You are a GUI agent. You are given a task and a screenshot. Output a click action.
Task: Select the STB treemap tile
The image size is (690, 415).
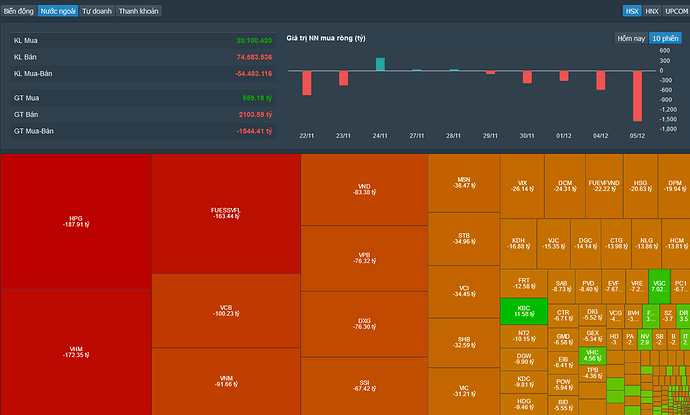click(464, 239)
